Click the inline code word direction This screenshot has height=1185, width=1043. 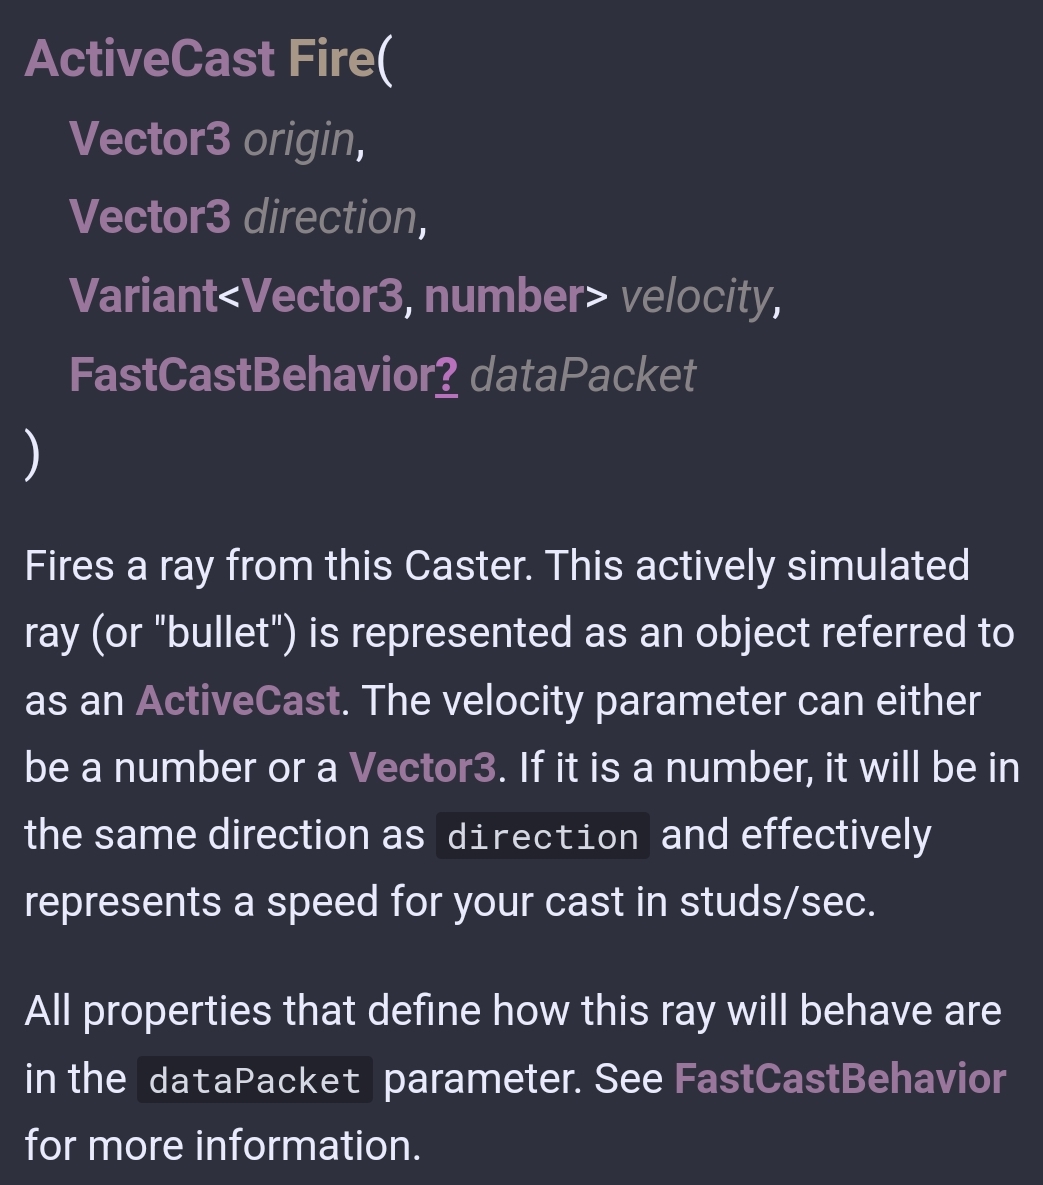click(542, 837)
